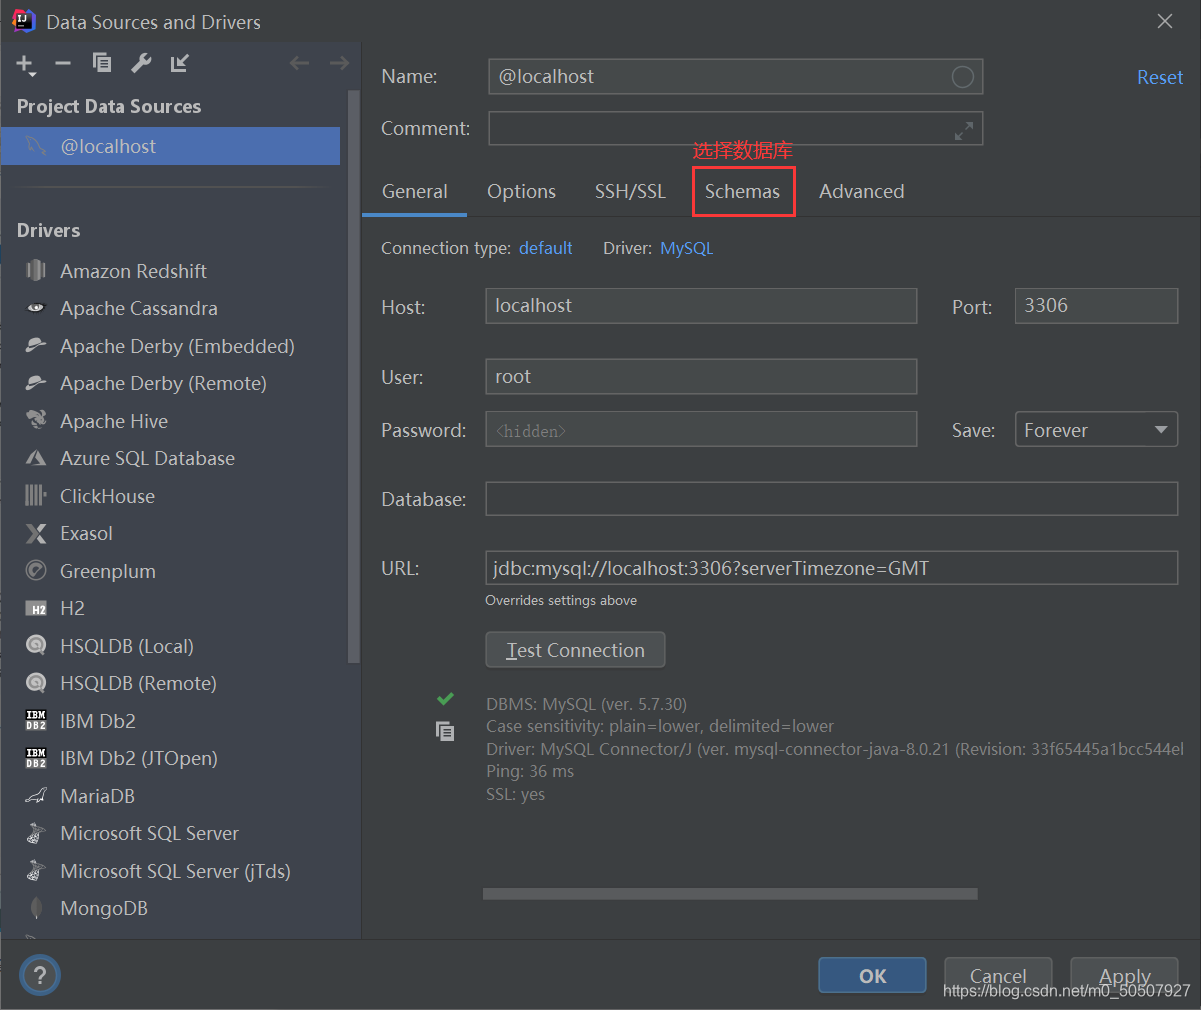Click the horizontal scrollbar below test results

point(730,894)
